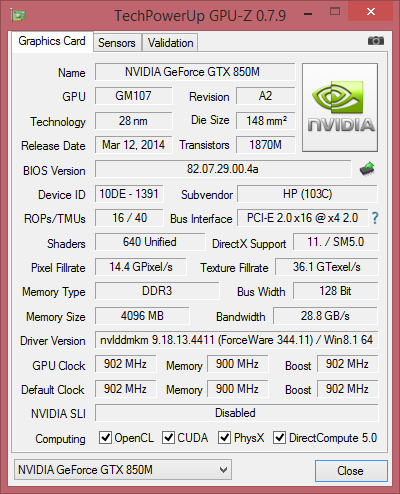Screen dimensions: 400x494
Task: Click the BIOS save chip icon
Action: (x=367, y=169)
